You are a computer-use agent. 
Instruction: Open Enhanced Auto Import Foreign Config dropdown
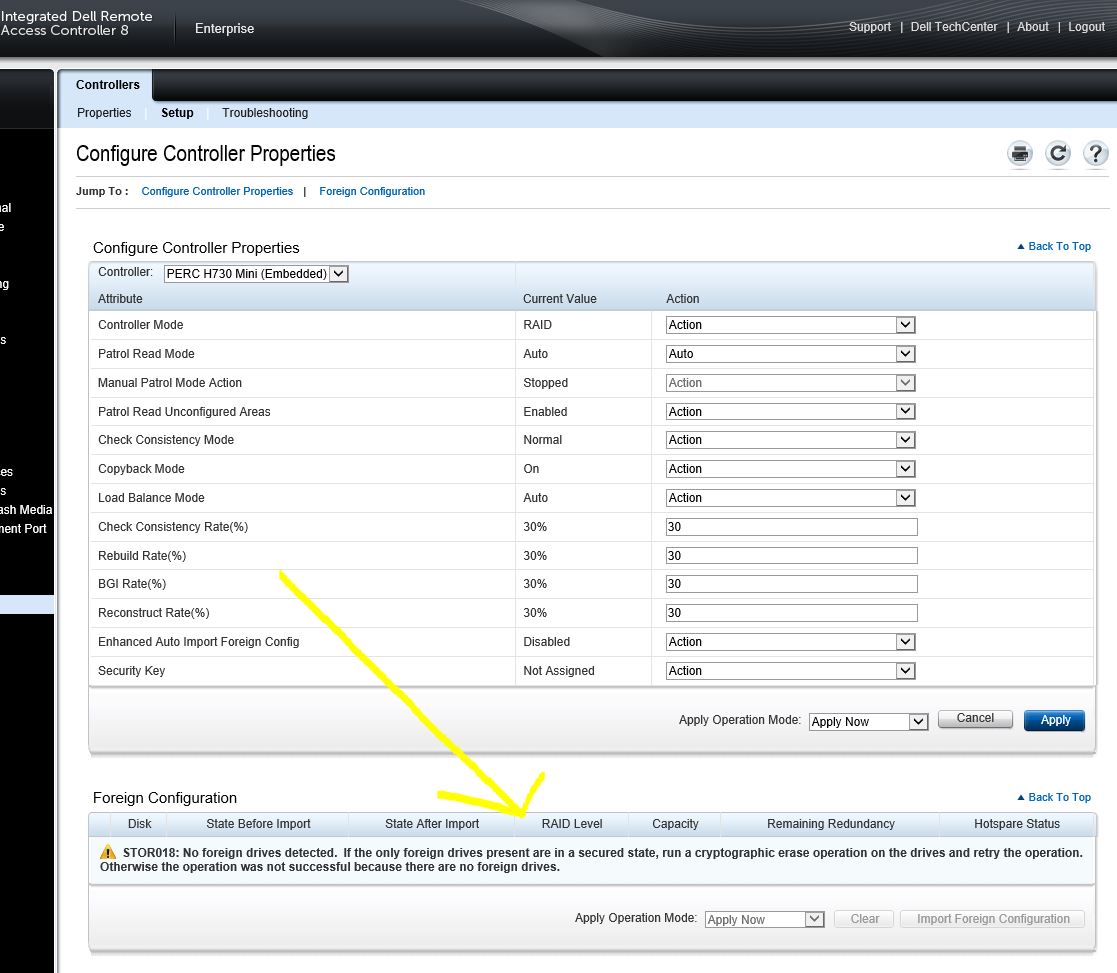(791, 642)
